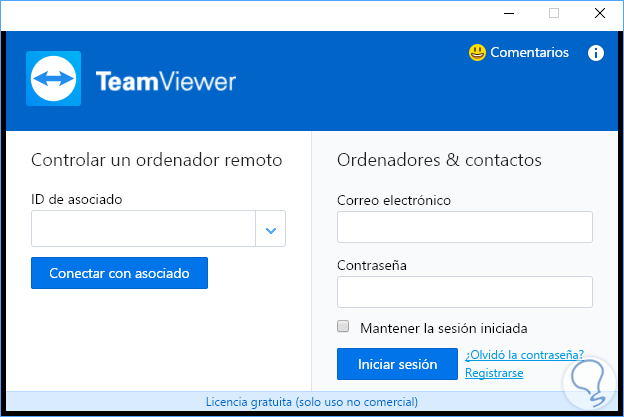Viewport: 624px width, 417px height.
Task: Open the Registrarse link
Action: point(494,373)
